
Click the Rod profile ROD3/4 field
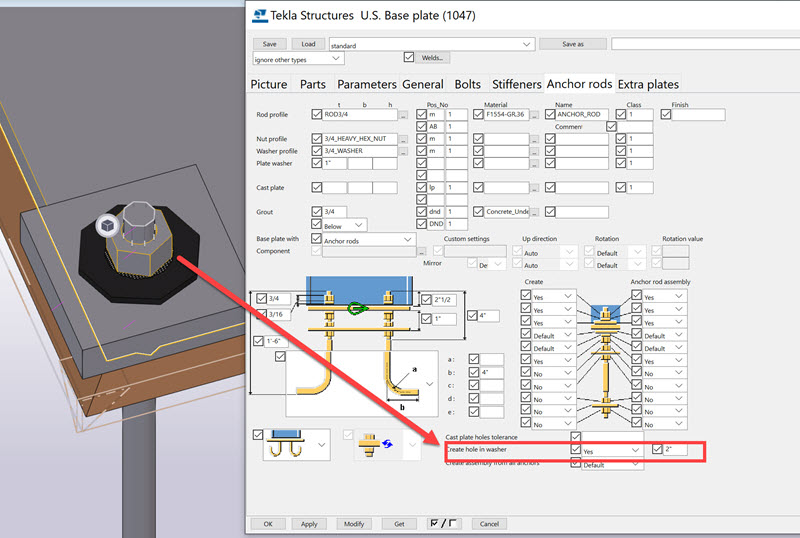pyautogui.click(x=360, y=114)
